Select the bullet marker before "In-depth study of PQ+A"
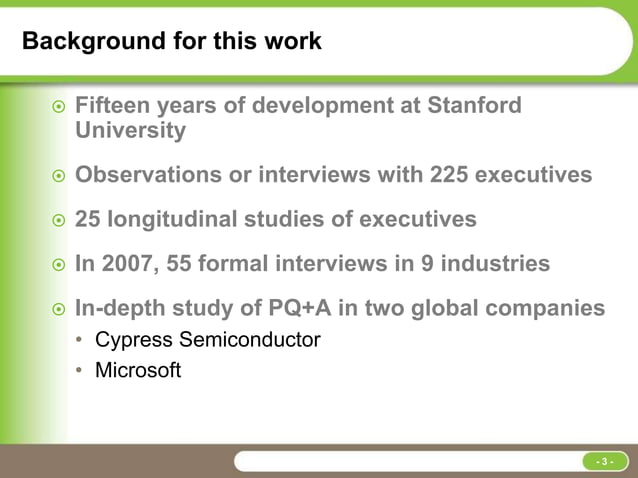638x478 pixels. click(x=57, y=309)
